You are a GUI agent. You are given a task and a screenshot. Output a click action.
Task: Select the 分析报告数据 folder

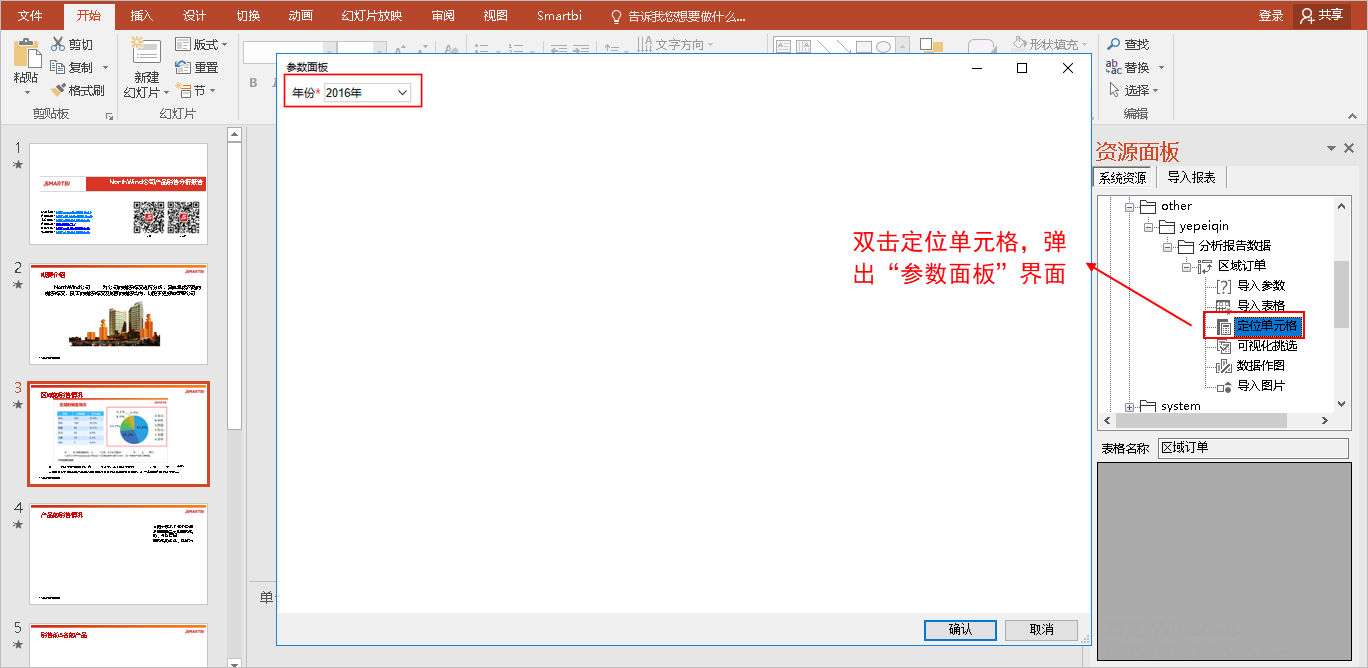click(1235, 246)
